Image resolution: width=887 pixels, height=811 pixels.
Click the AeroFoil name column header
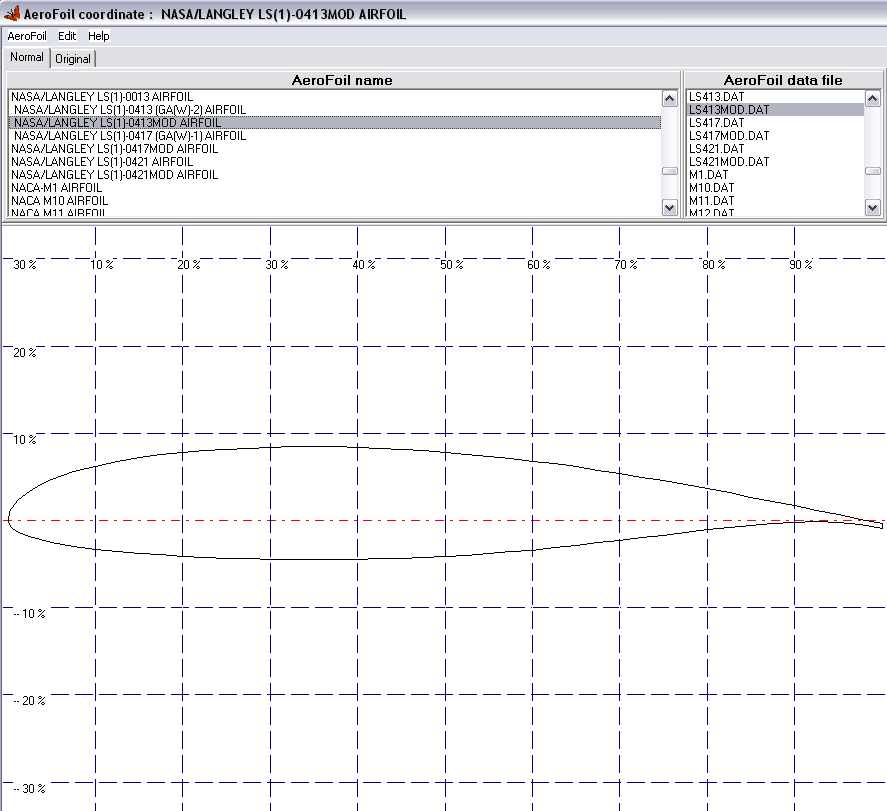click(x=341, y=80)
